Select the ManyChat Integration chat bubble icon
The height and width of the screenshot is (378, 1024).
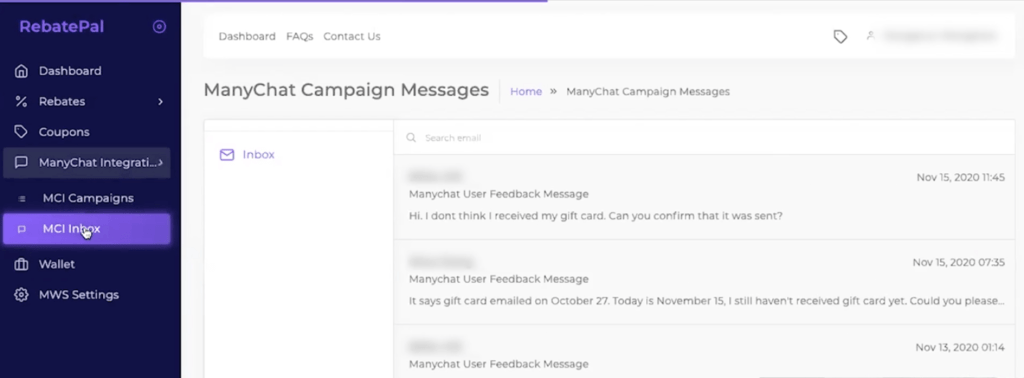coord(21,163)
